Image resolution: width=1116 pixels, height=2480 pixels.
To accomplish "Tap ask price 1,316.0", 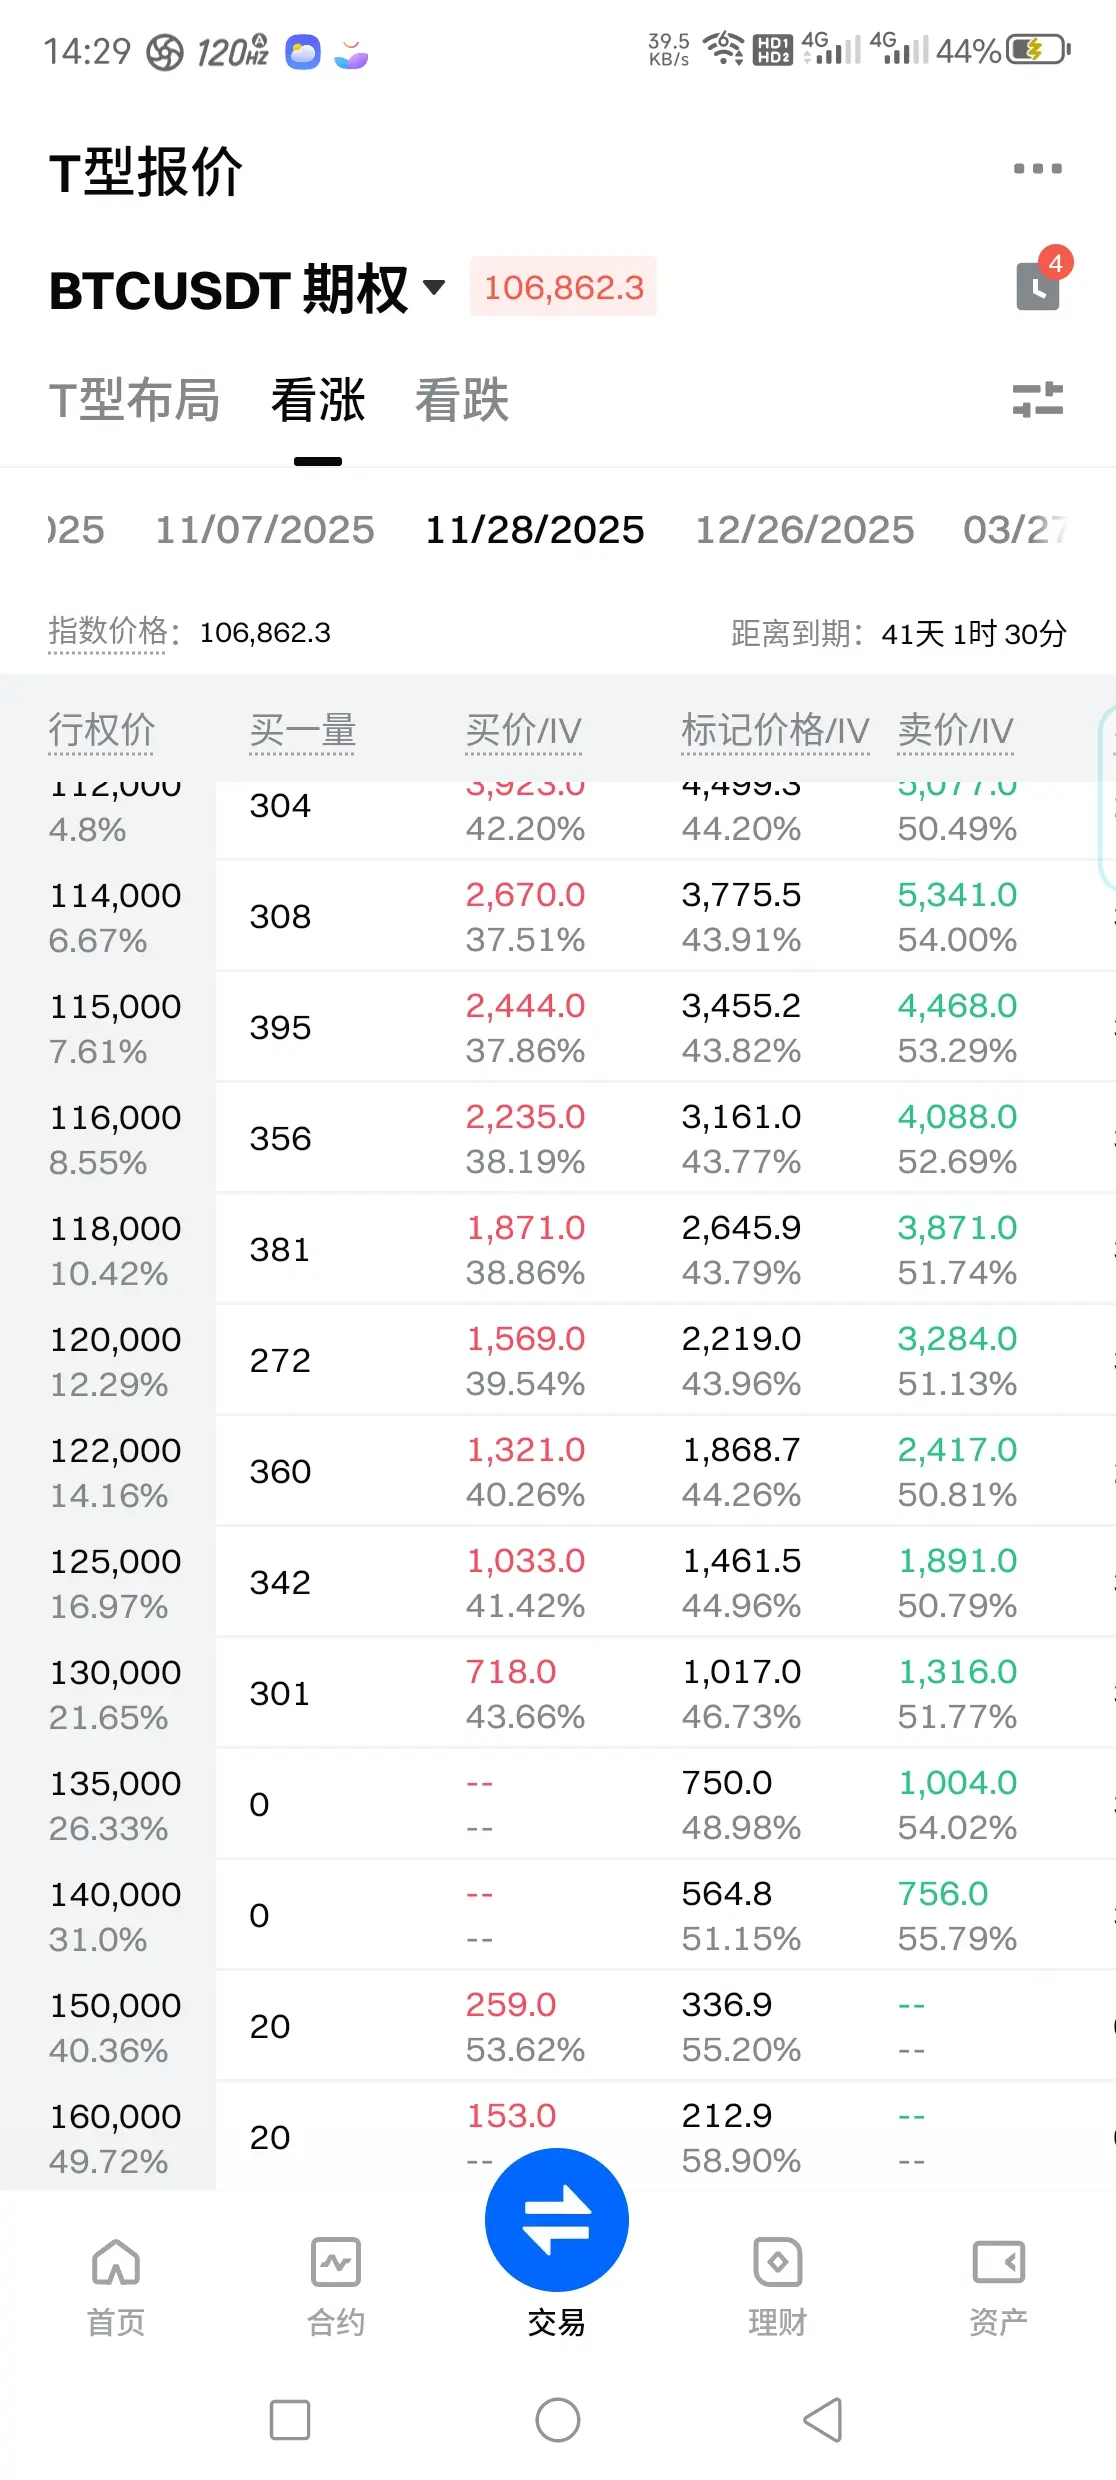I will pyautogui.click(x=957, y=1671).
